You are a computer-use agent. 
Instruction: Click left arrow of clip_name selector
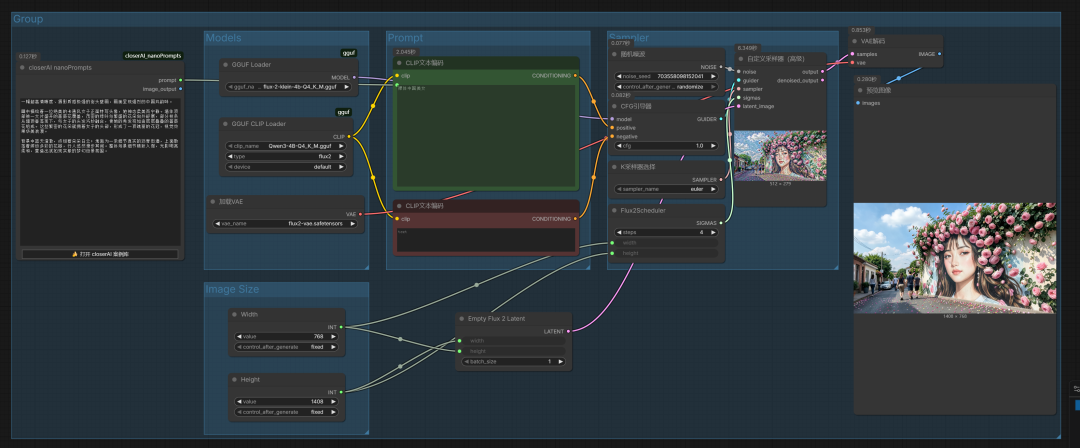point(231,146)
